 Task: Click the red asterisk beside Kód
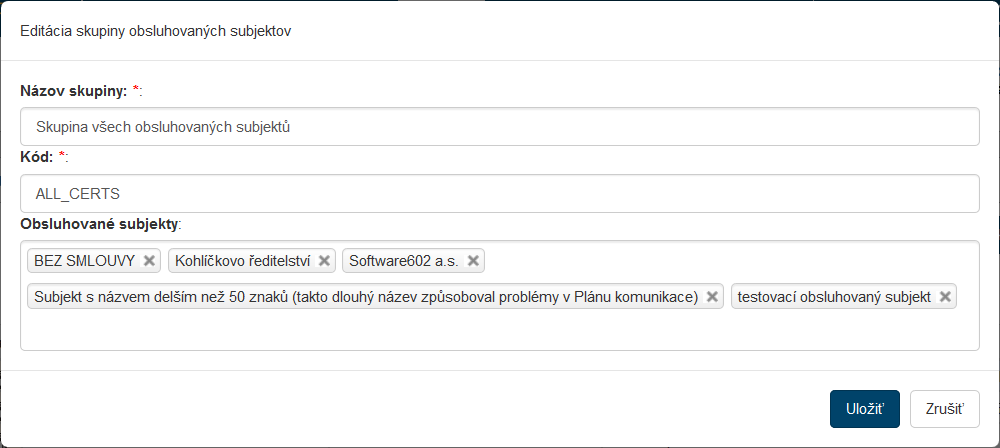[62, 156]
